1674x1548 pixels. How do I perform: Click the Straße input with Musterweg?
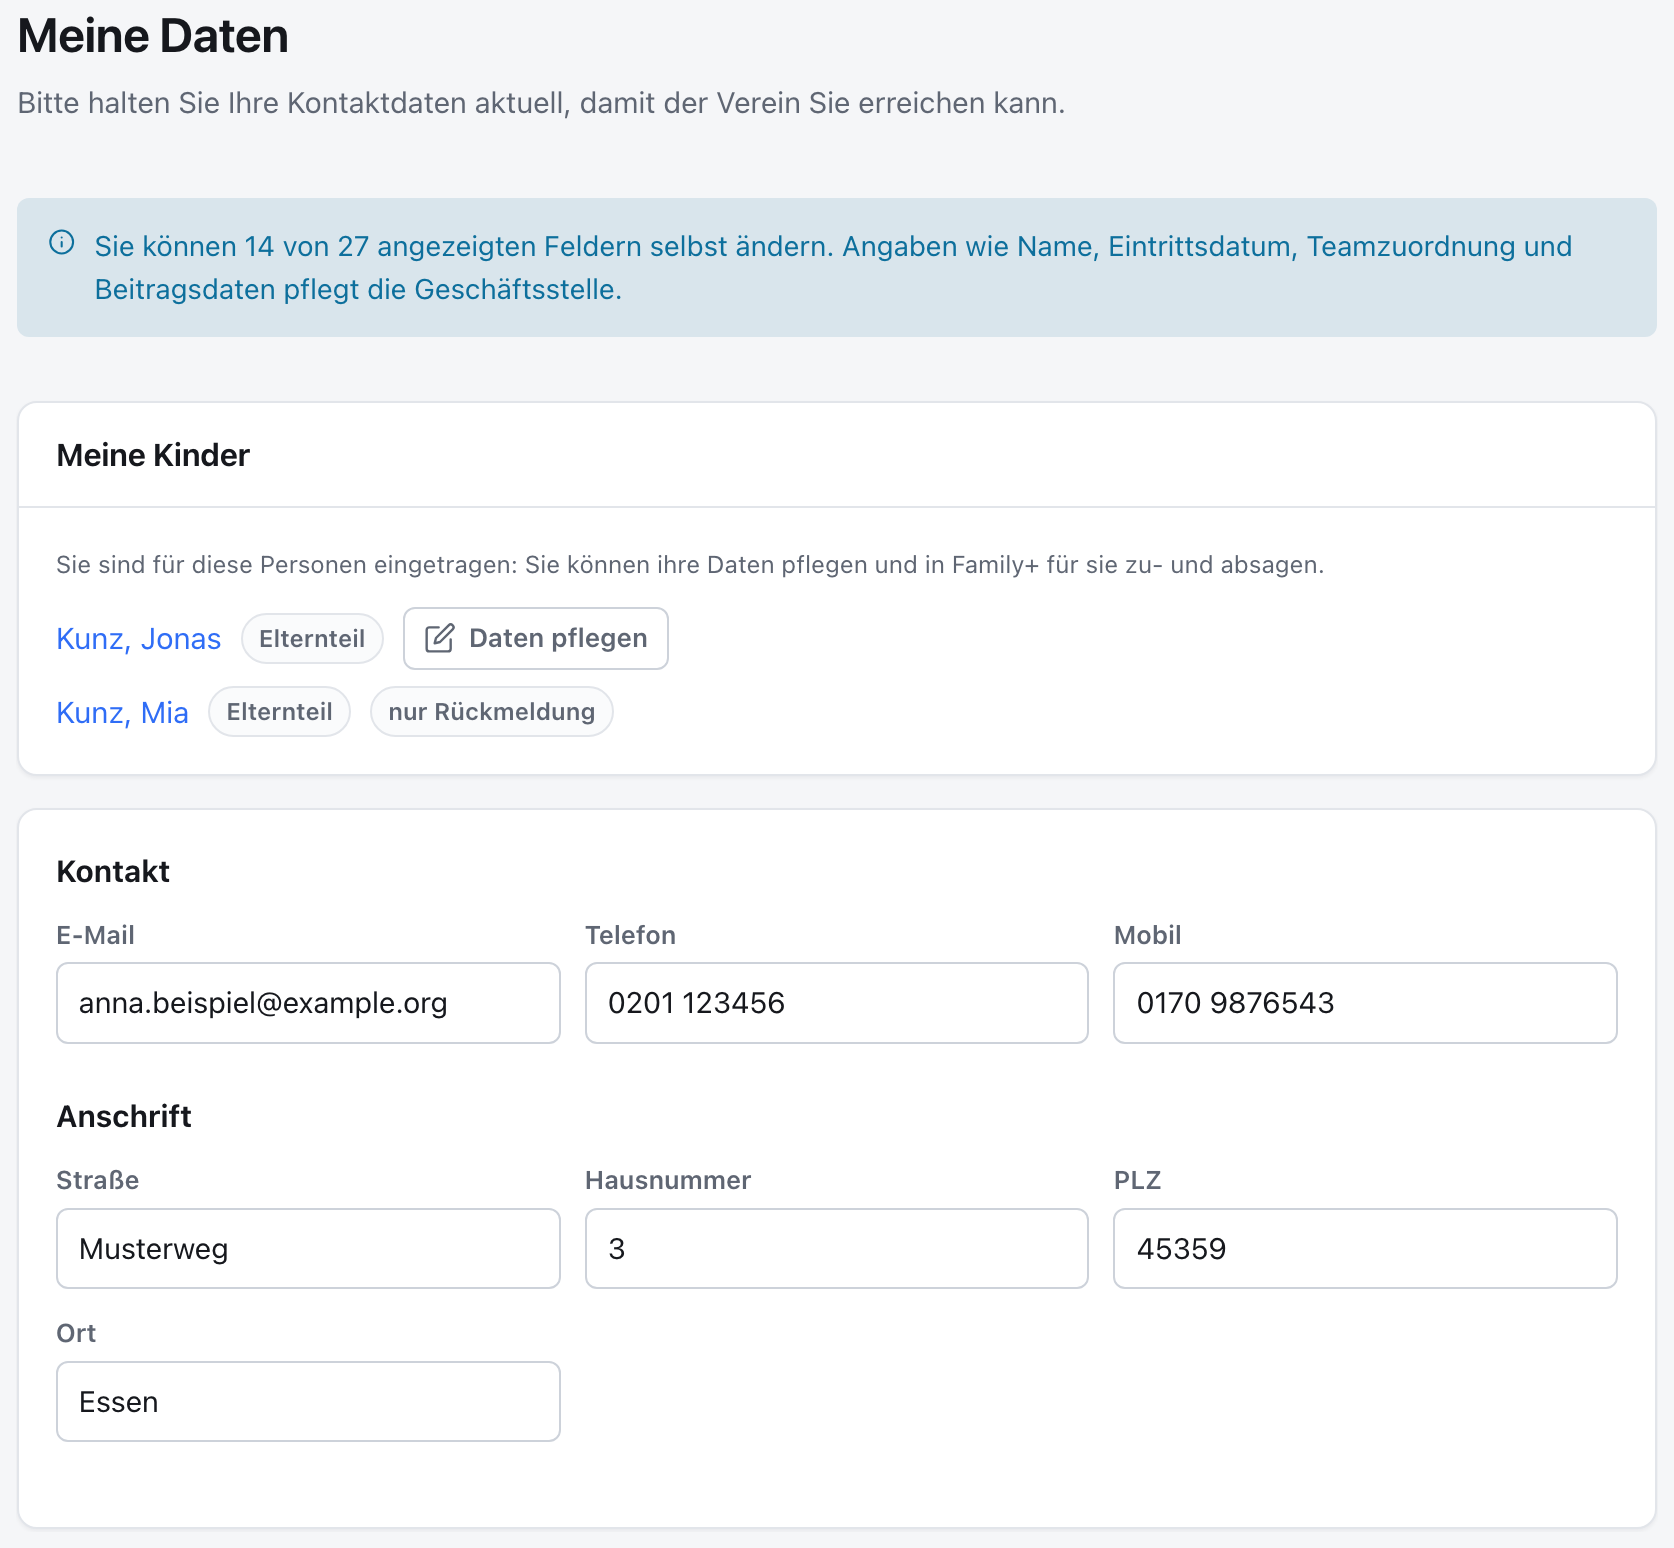tap(308, 1249)
